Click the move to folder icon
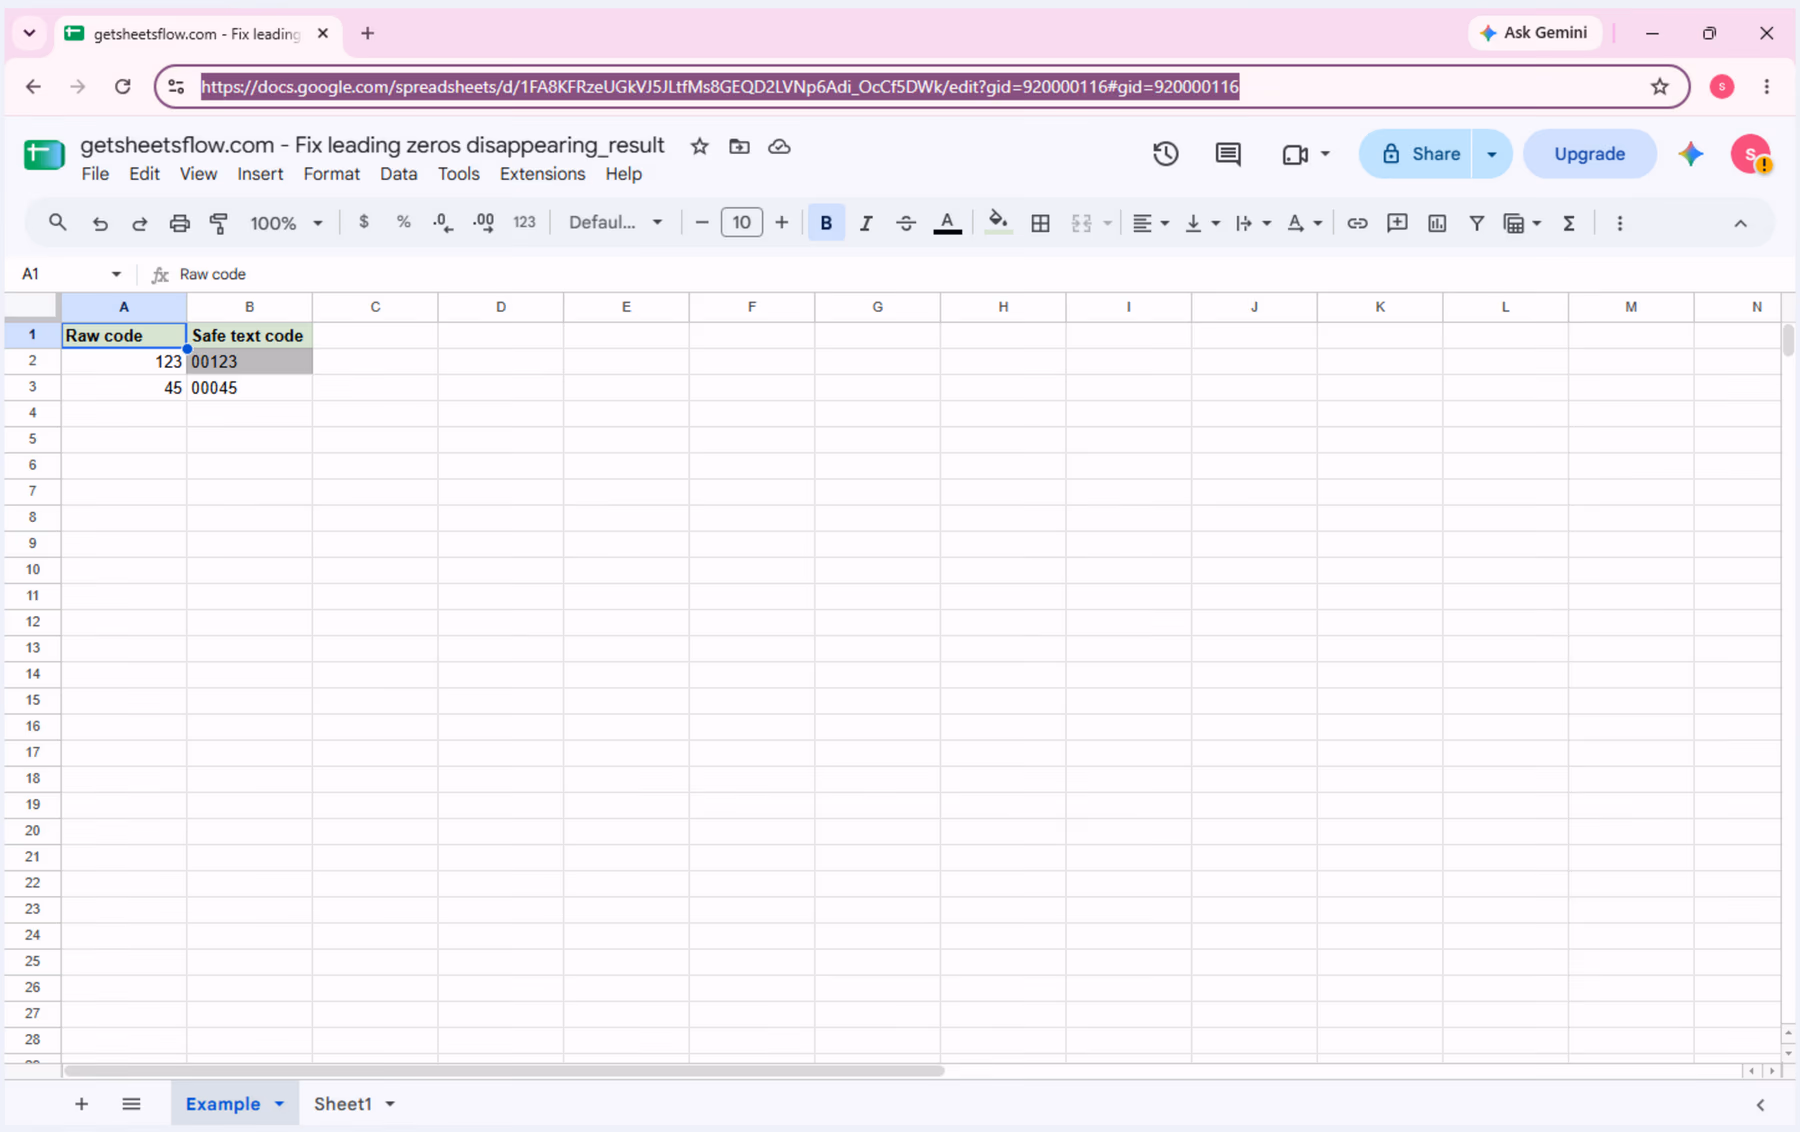The image size is (1800, 1132). 739,147
